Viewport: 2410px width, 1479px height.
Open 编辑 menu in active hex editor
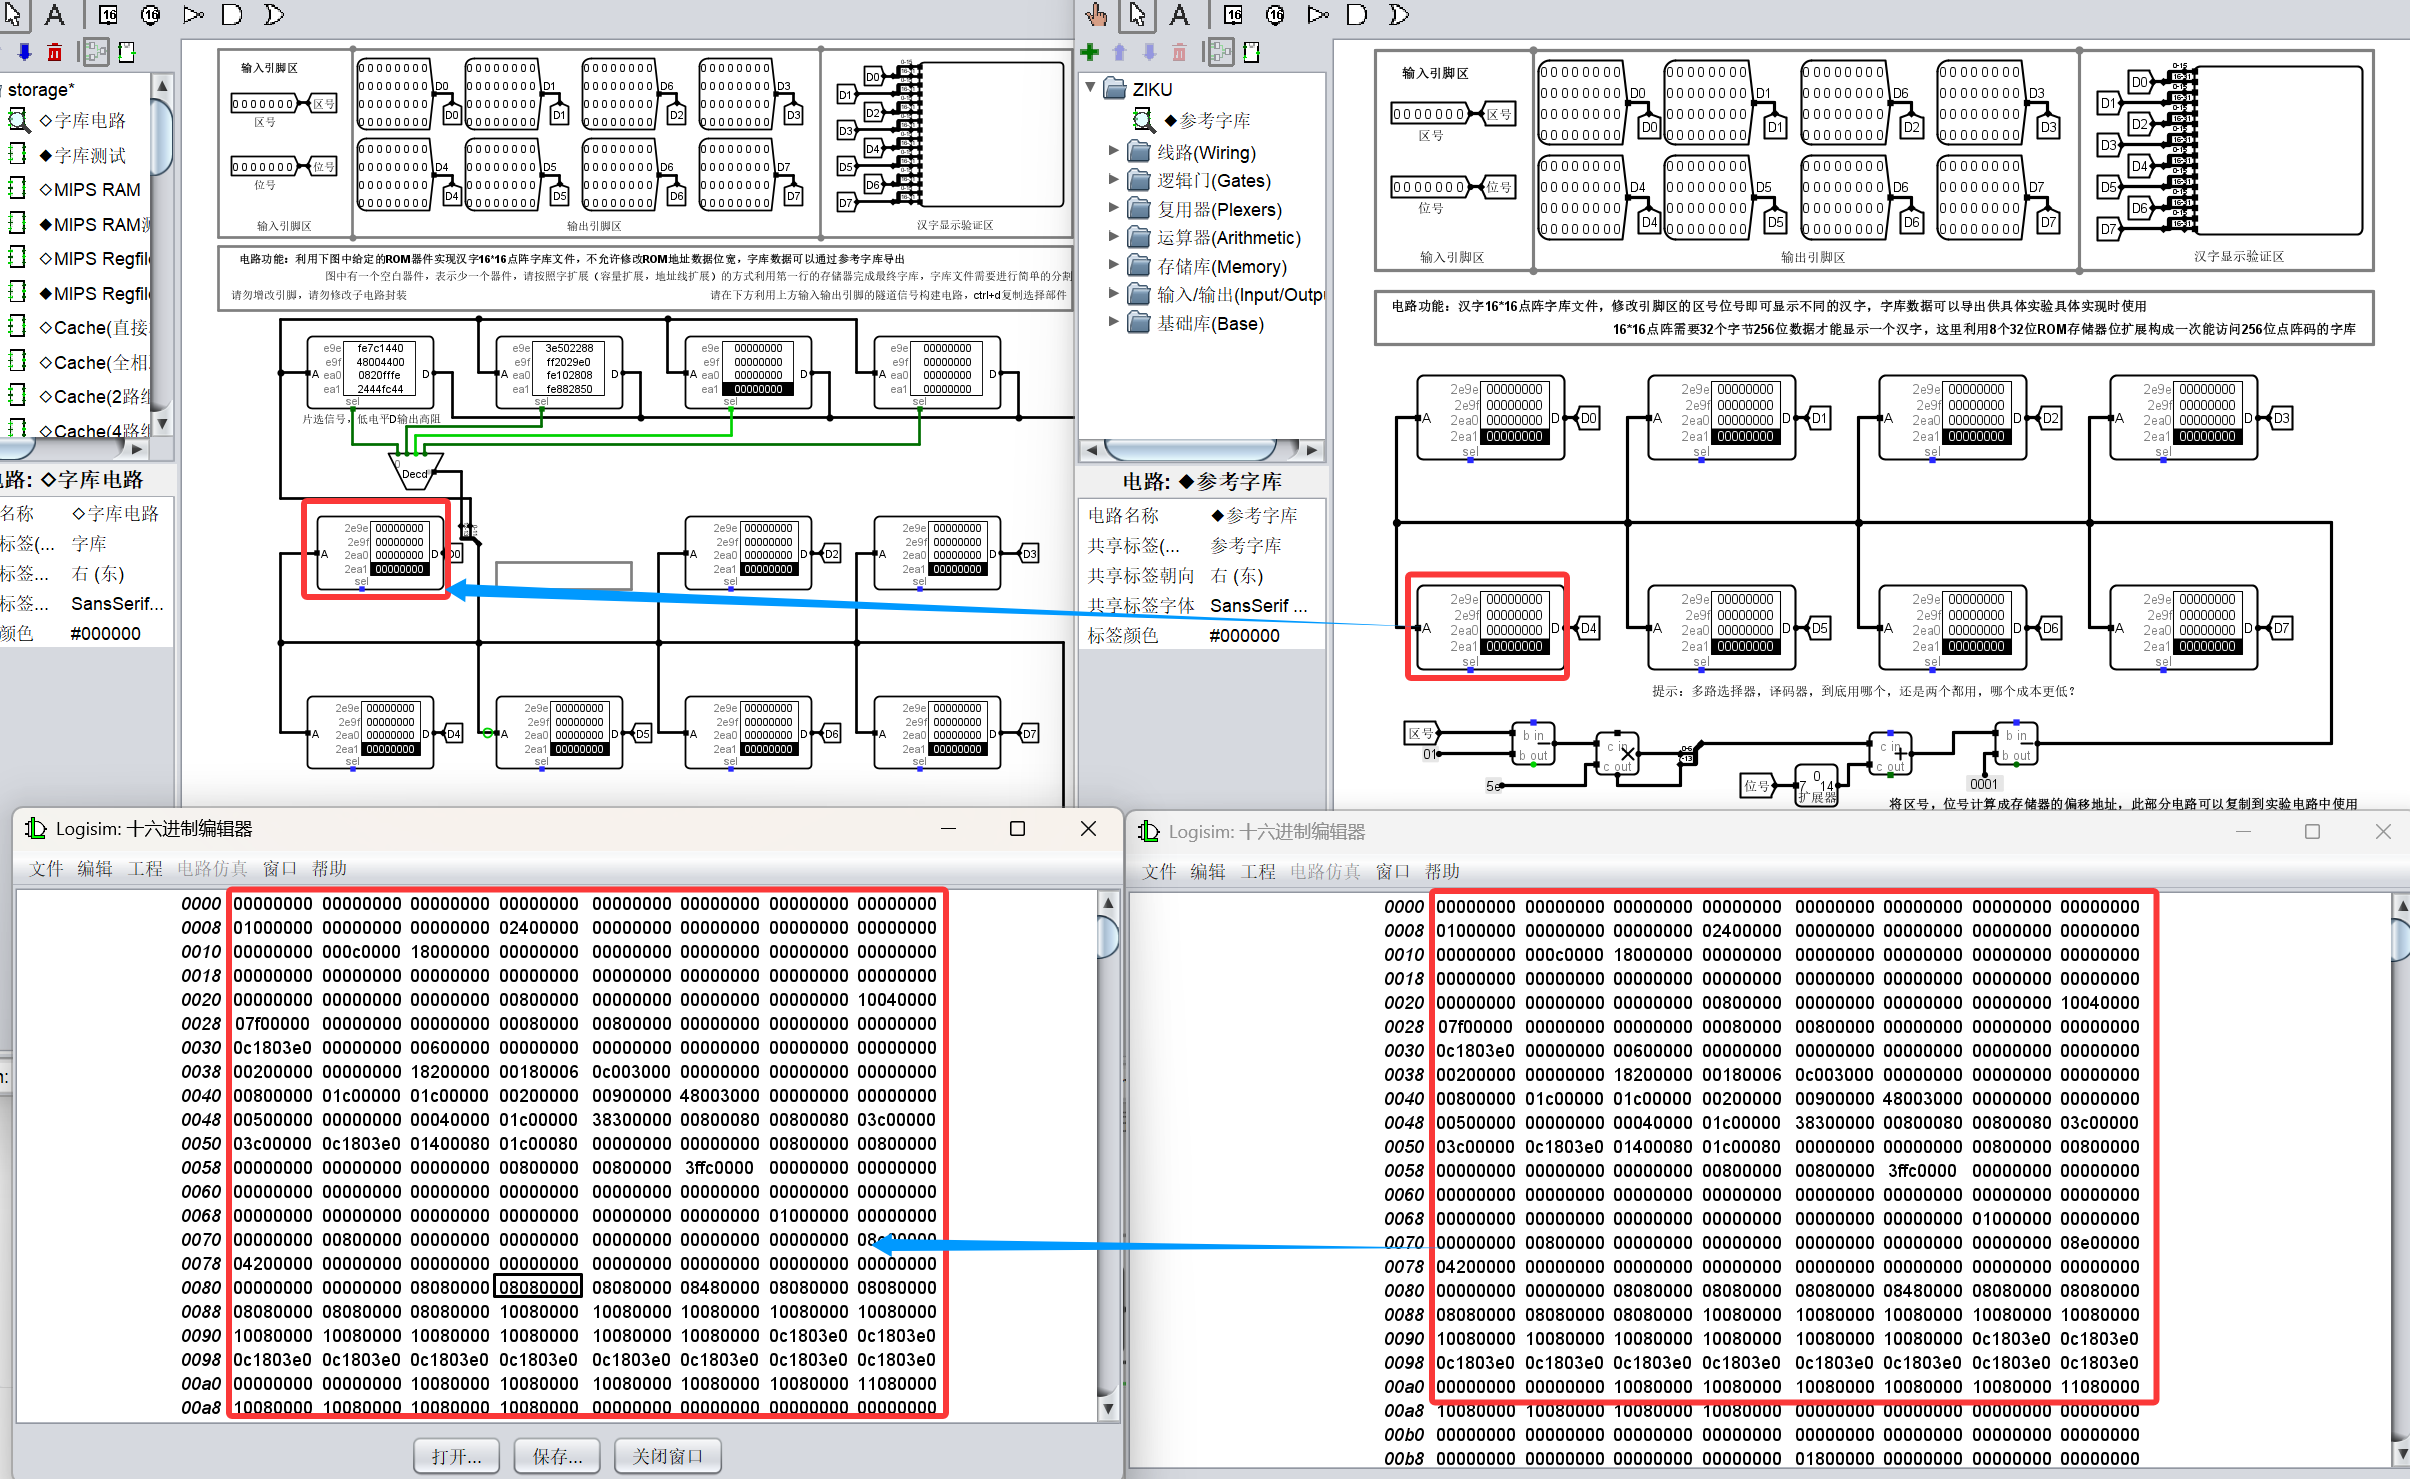[95, 868]
